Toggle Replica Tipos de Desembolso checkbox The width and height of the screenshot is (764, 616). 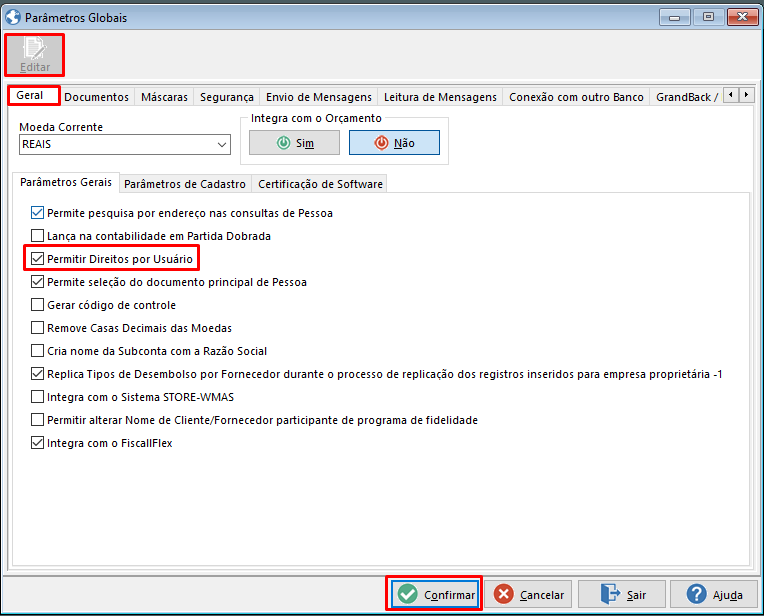[x=37, y=374]
